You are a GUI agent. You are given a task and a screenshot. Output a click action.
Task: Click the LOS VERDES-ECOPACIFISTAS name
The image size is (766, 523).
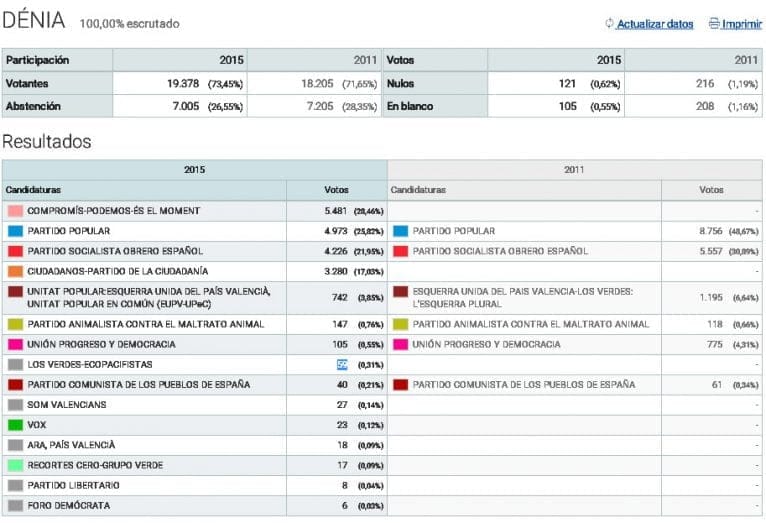point(90,364)
